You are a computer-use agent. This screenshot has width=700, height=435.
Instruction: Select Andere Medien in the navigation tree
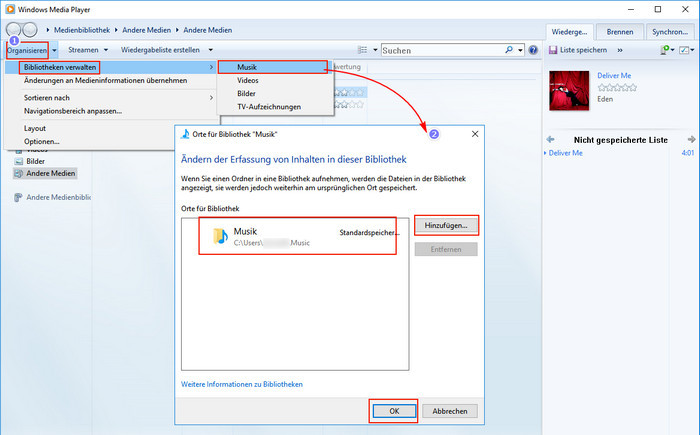(x=45, y=173)
